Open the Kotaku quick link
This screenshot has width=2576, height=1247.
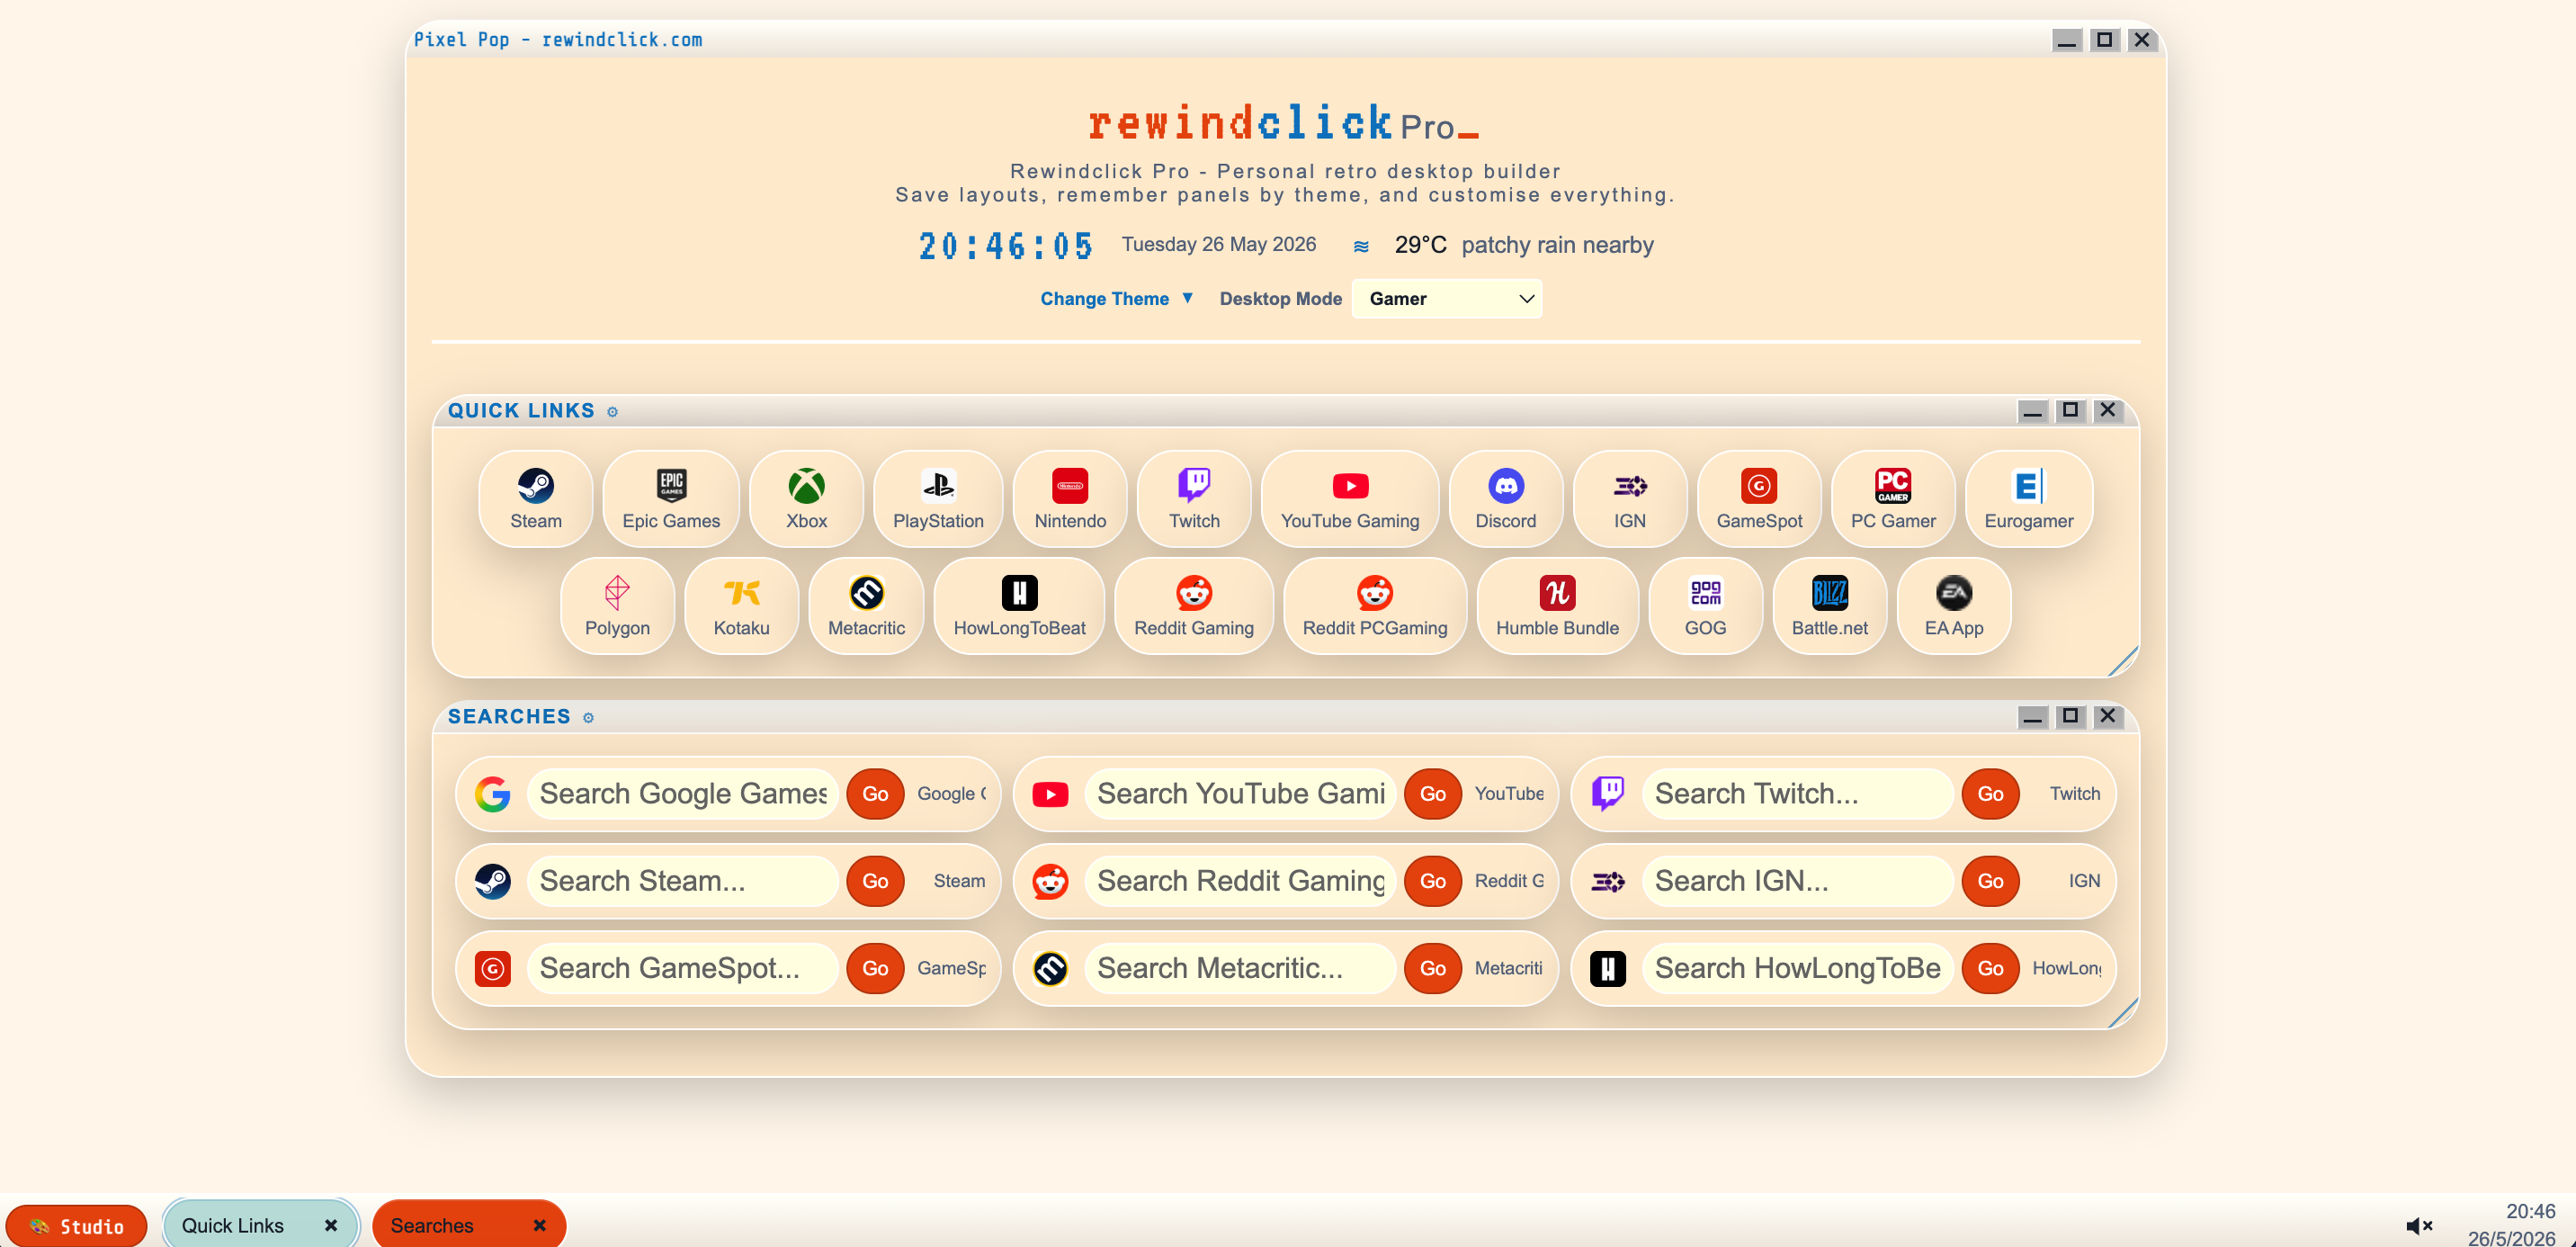[741, 605]
